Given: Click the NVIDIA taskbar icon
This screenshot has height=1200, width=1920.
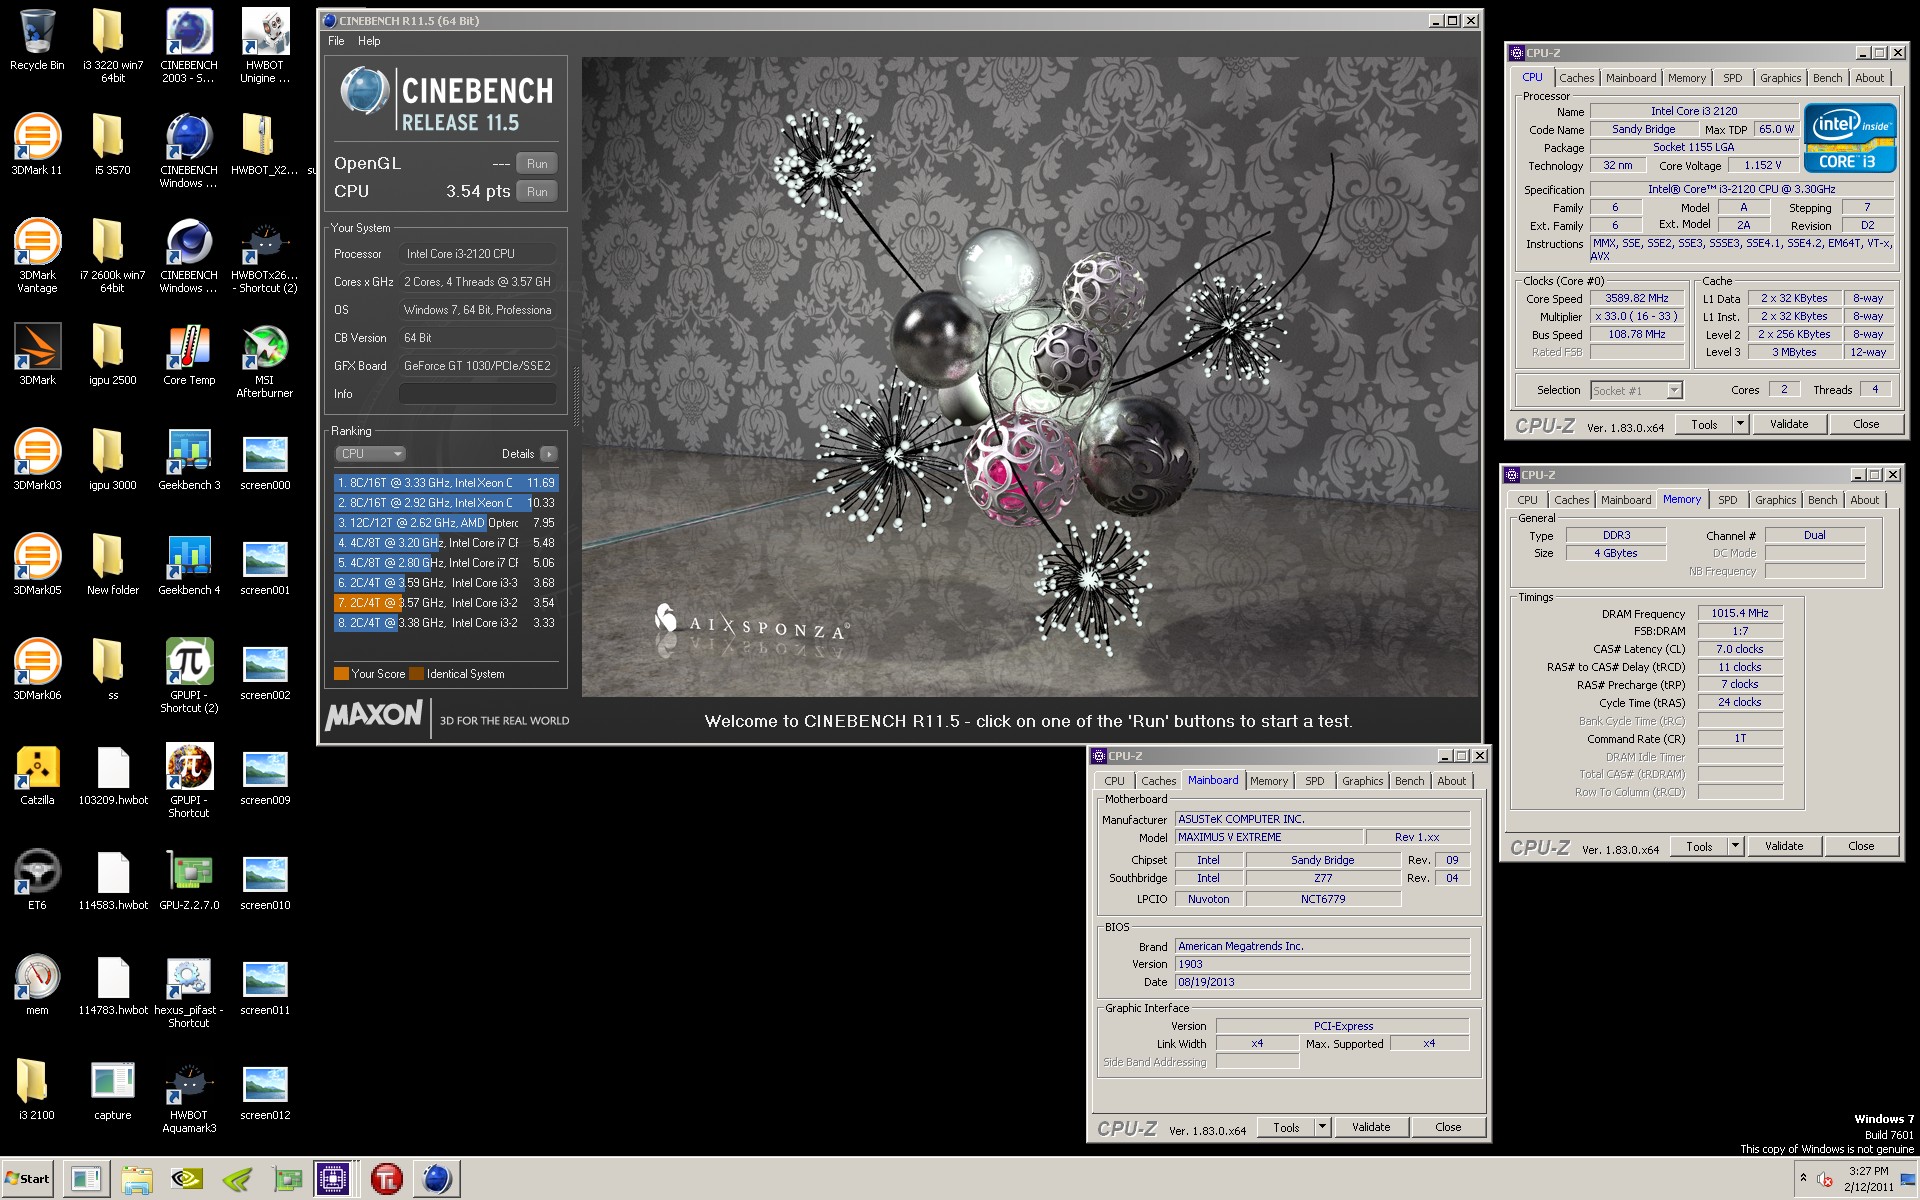Looking at the screenshot, I should 187,1179.
